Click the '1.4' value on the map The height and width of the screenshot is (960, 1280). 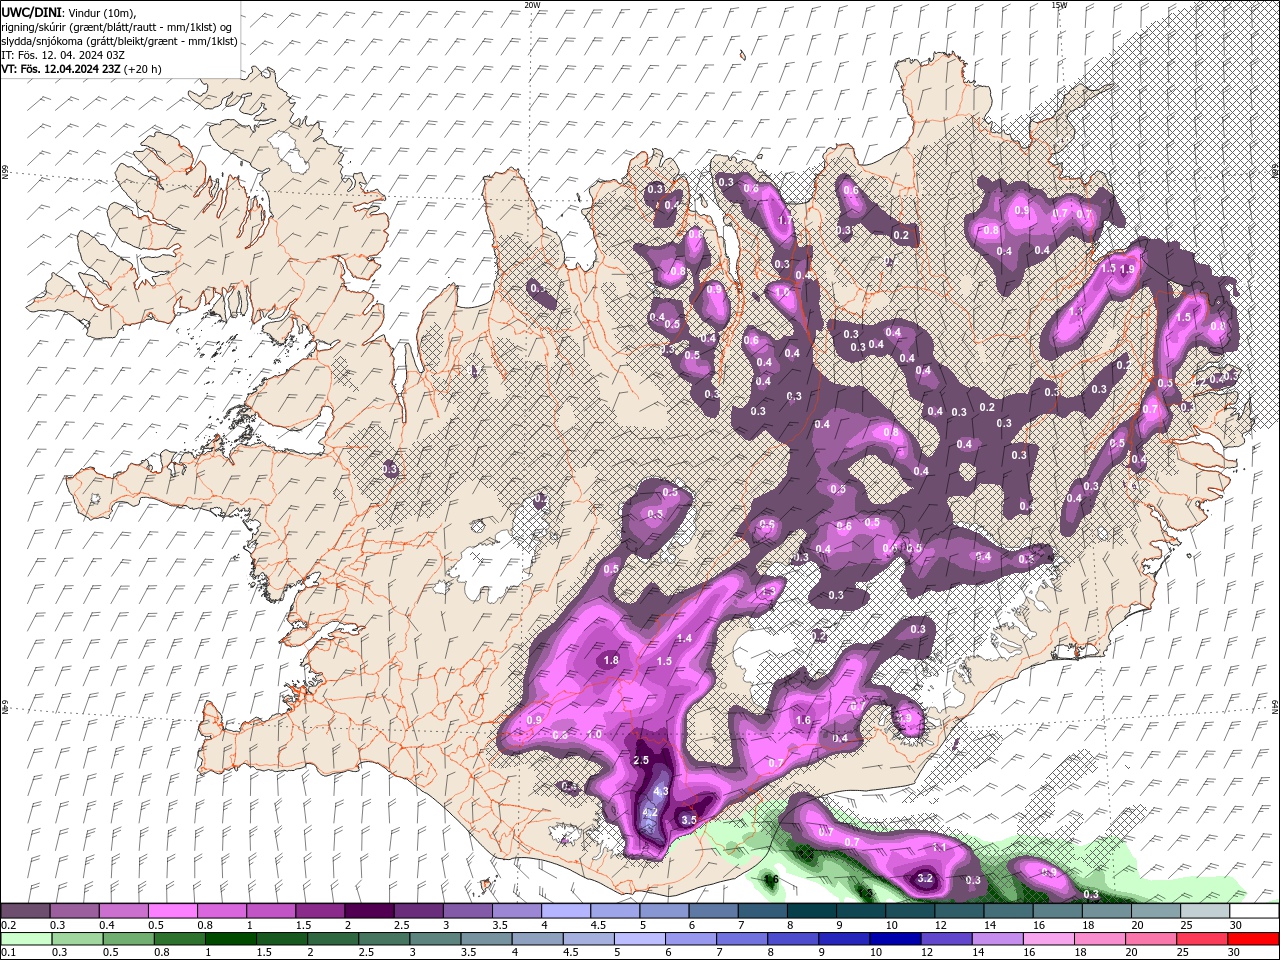point(685,638)
